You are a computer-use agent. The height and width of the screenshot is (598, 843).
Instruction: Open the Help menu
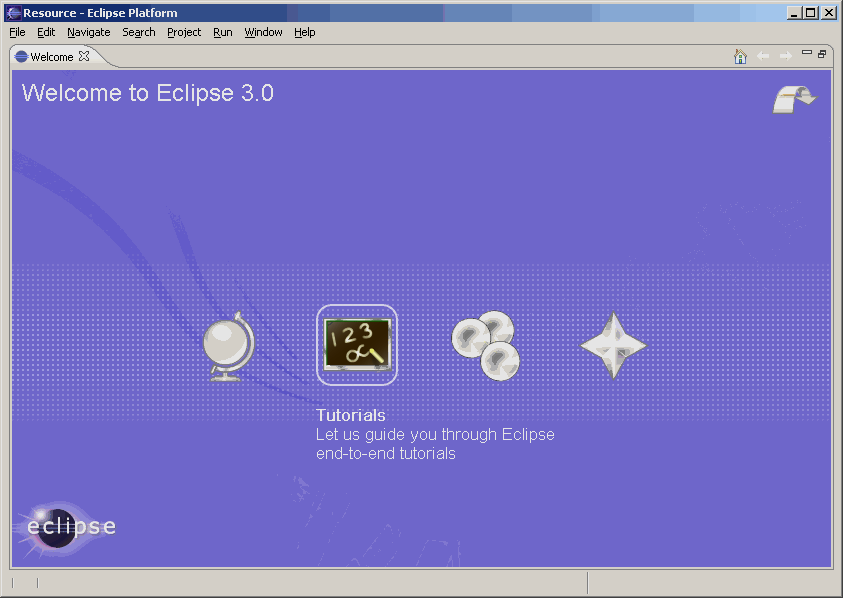304,32
